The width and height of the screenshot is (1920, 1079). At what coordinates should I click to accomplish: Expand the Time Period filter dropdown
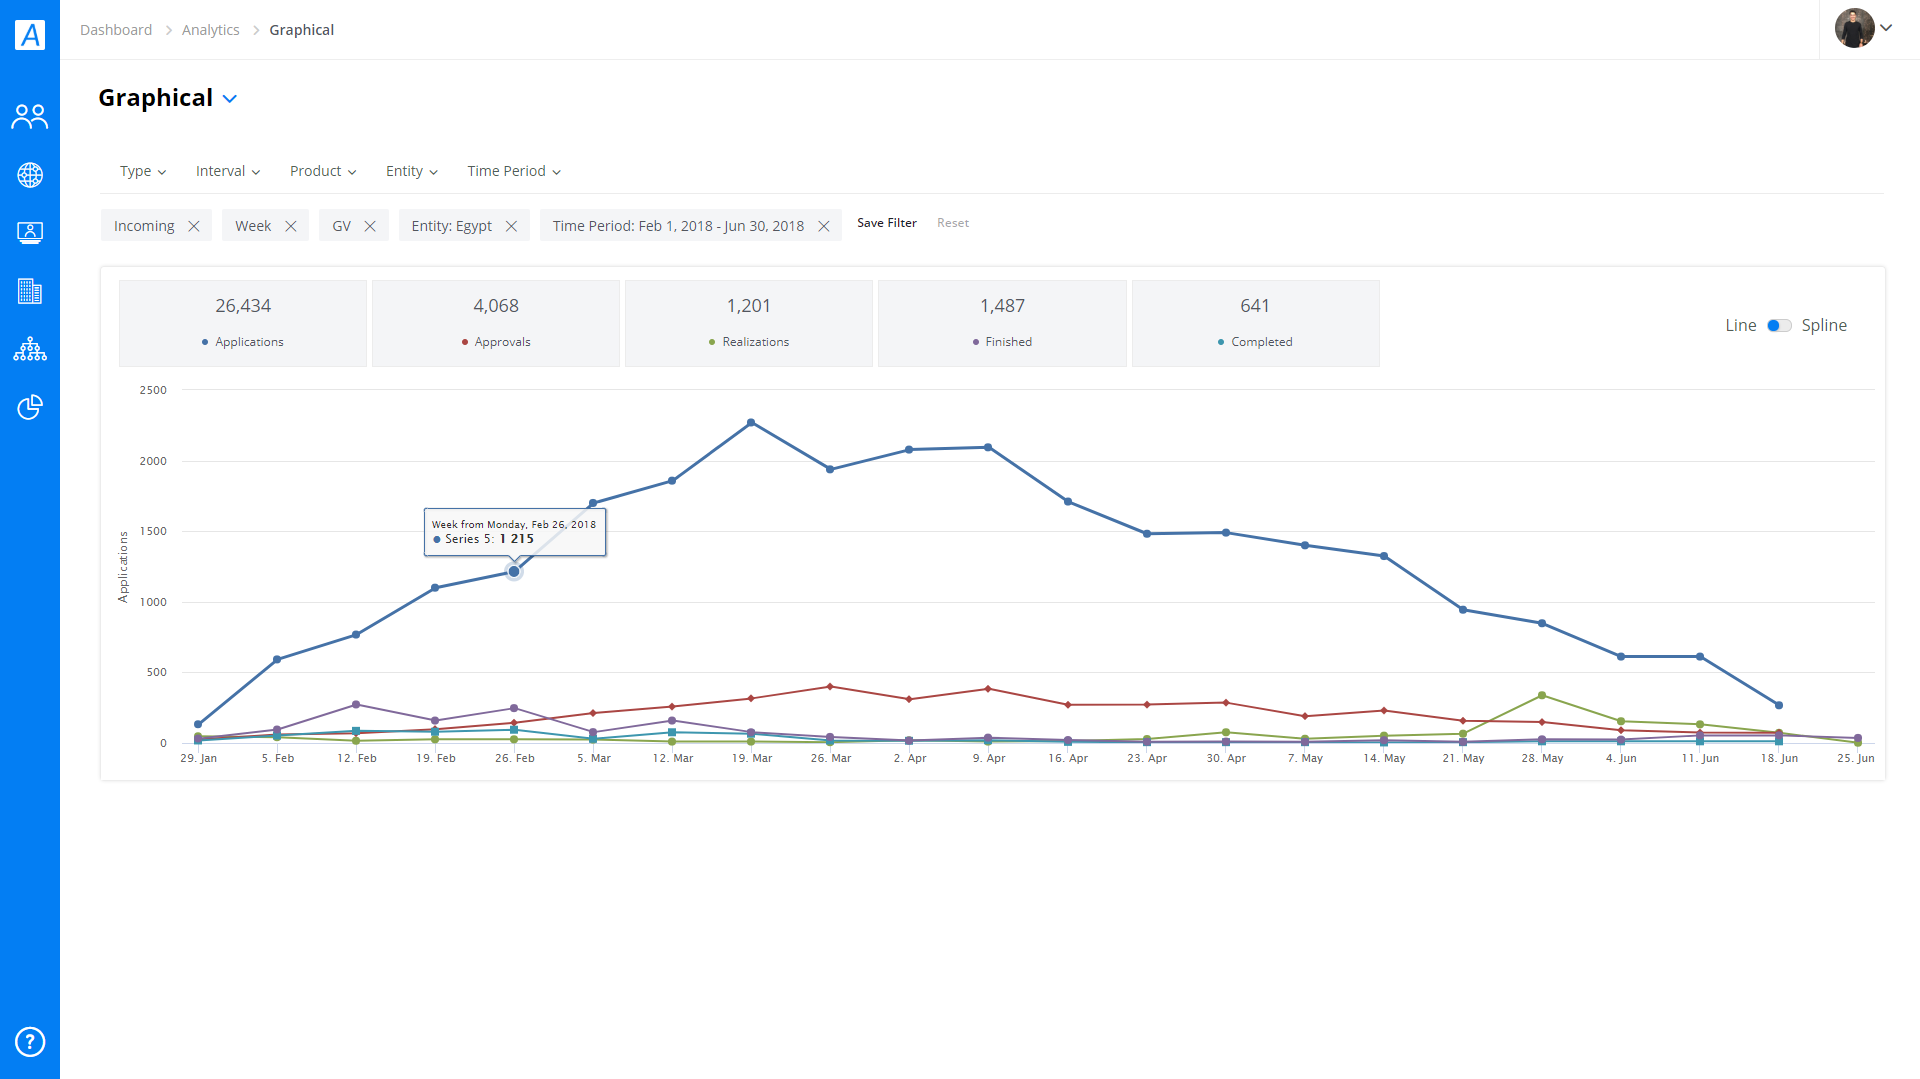(x=514, y=171)
